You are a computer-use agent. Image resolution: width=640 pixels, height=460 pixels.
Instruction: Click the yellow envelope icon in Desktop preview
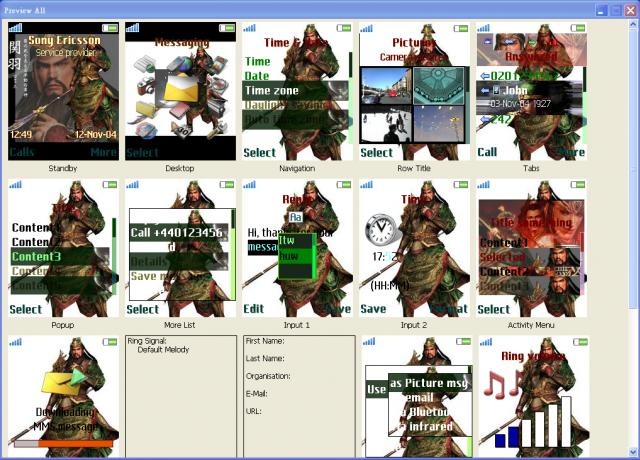[181, 88]
